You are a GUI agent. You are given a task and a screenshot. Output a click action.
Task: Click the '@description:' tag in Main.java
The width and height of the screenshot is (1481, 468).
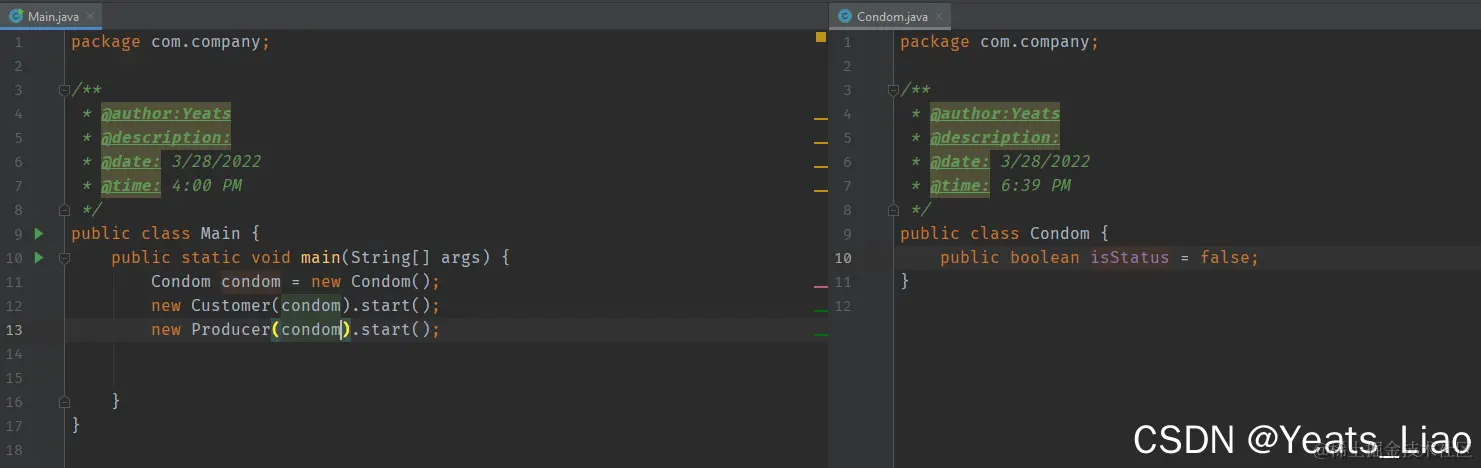166,137
